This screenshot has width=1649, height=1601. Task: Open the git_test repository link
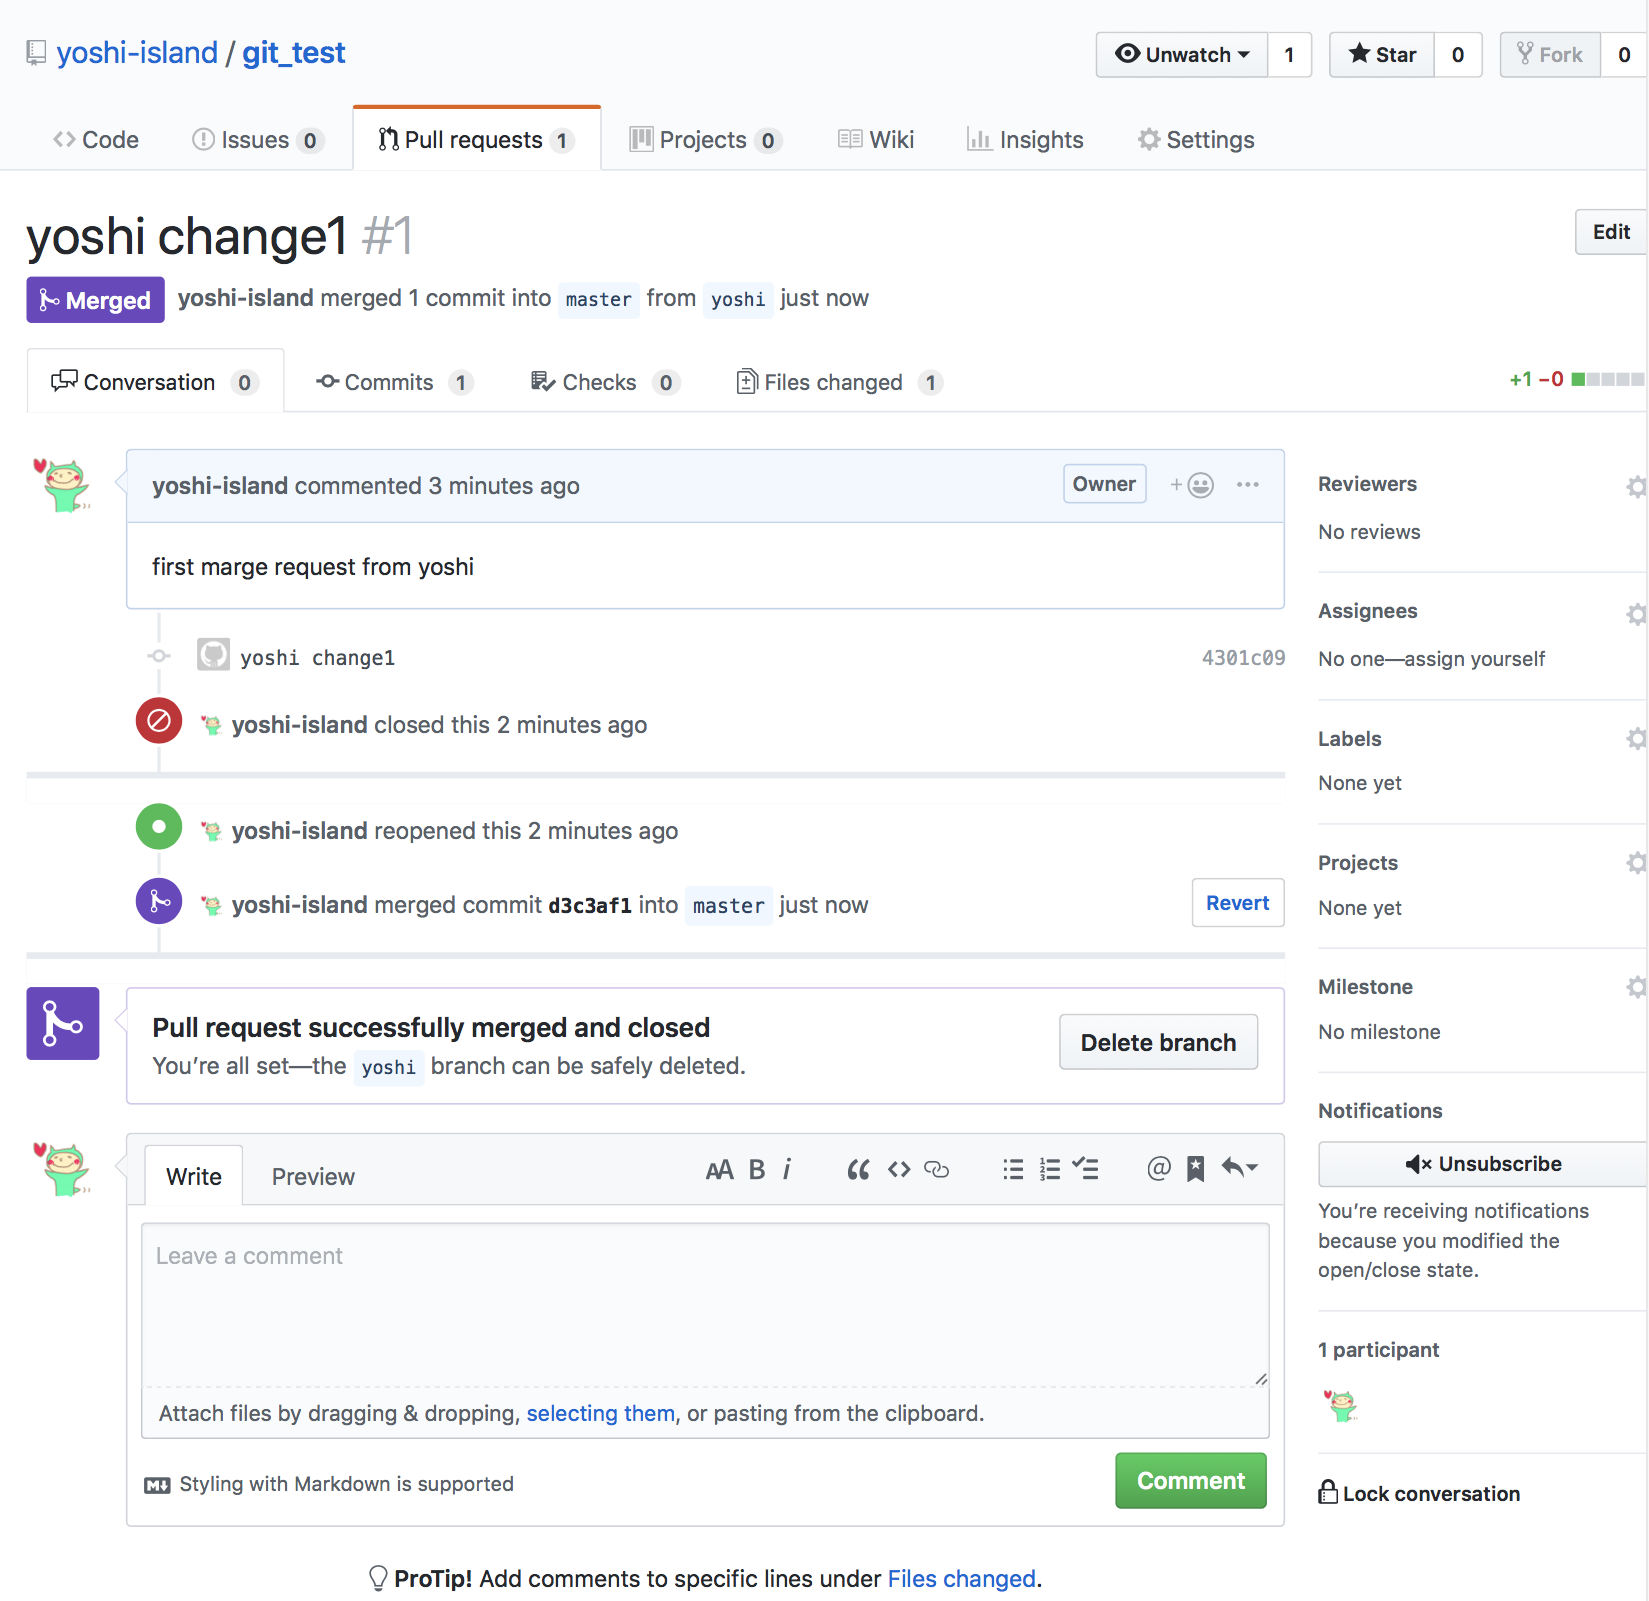point(293,52)
